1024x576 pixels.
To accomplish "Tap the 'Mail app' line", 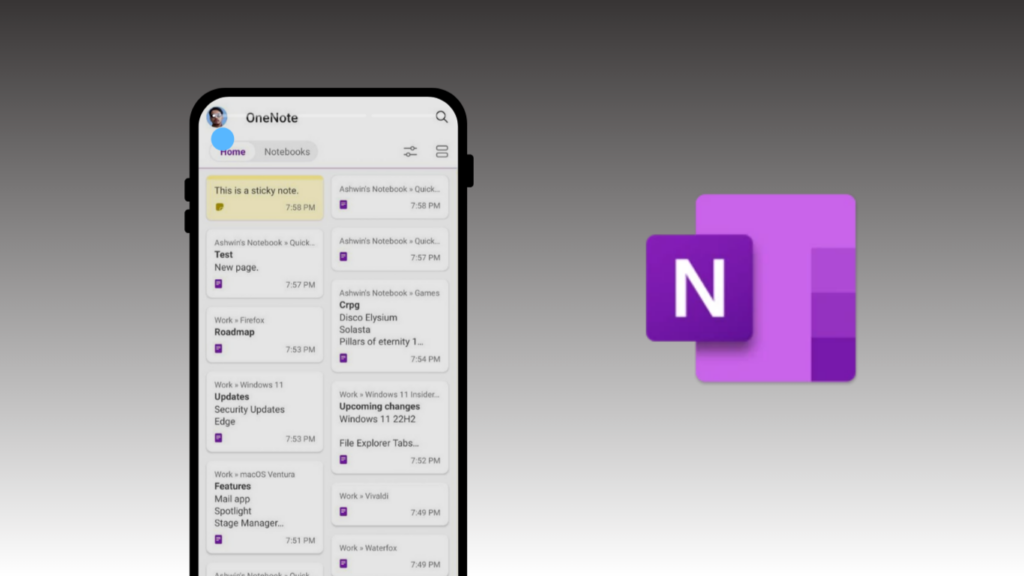I will 232,499.
